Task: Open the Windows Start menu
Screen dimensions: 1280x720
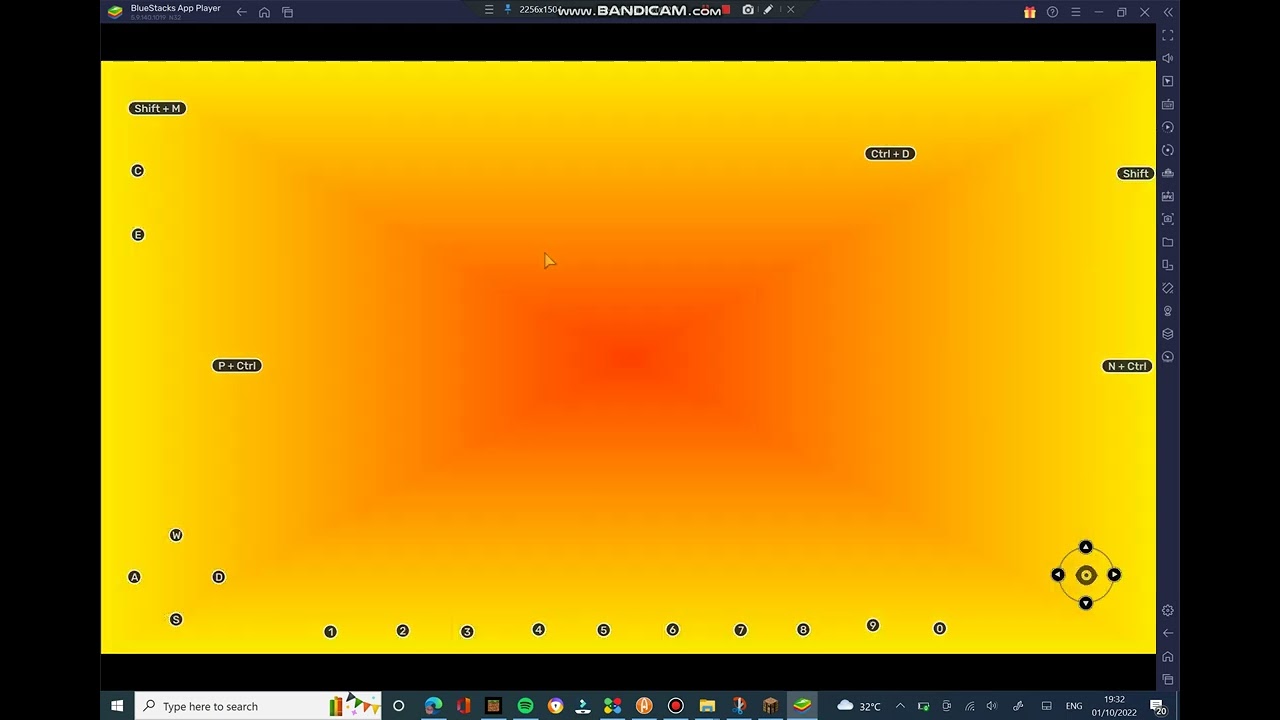Action: point(117,706)
